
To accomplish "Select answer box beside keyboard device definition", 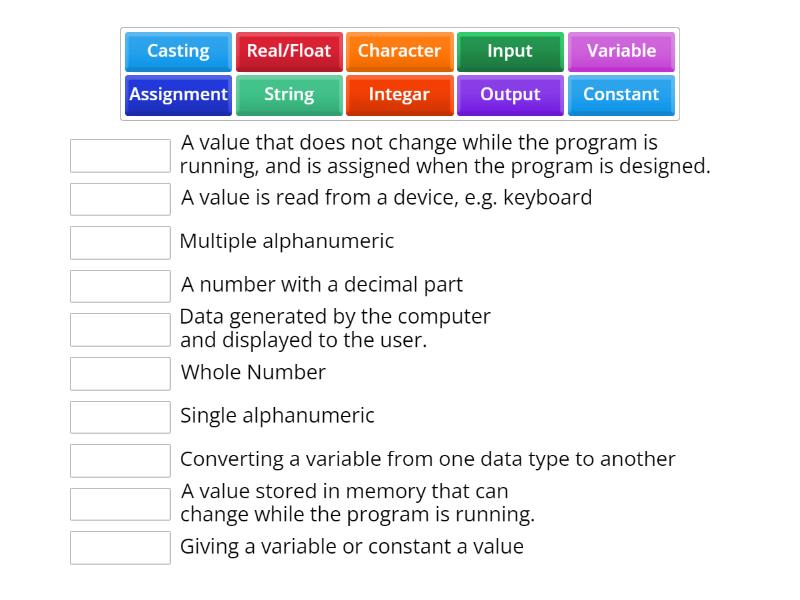I will click(x=120, y=199).
